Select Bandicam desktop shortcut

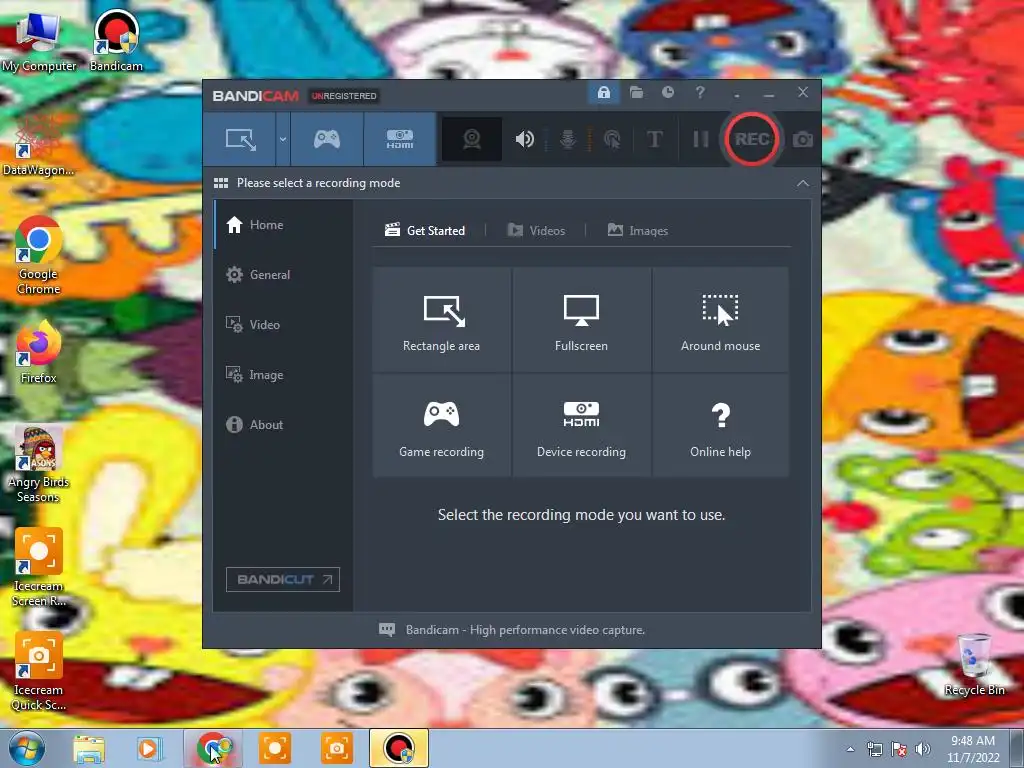tap(116, 41)
